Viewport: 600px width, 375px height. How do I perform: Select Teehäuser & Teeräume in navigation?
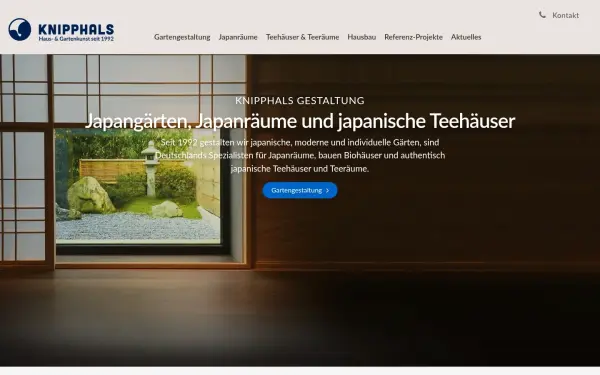pyautogui.click(x=302, y=37)
